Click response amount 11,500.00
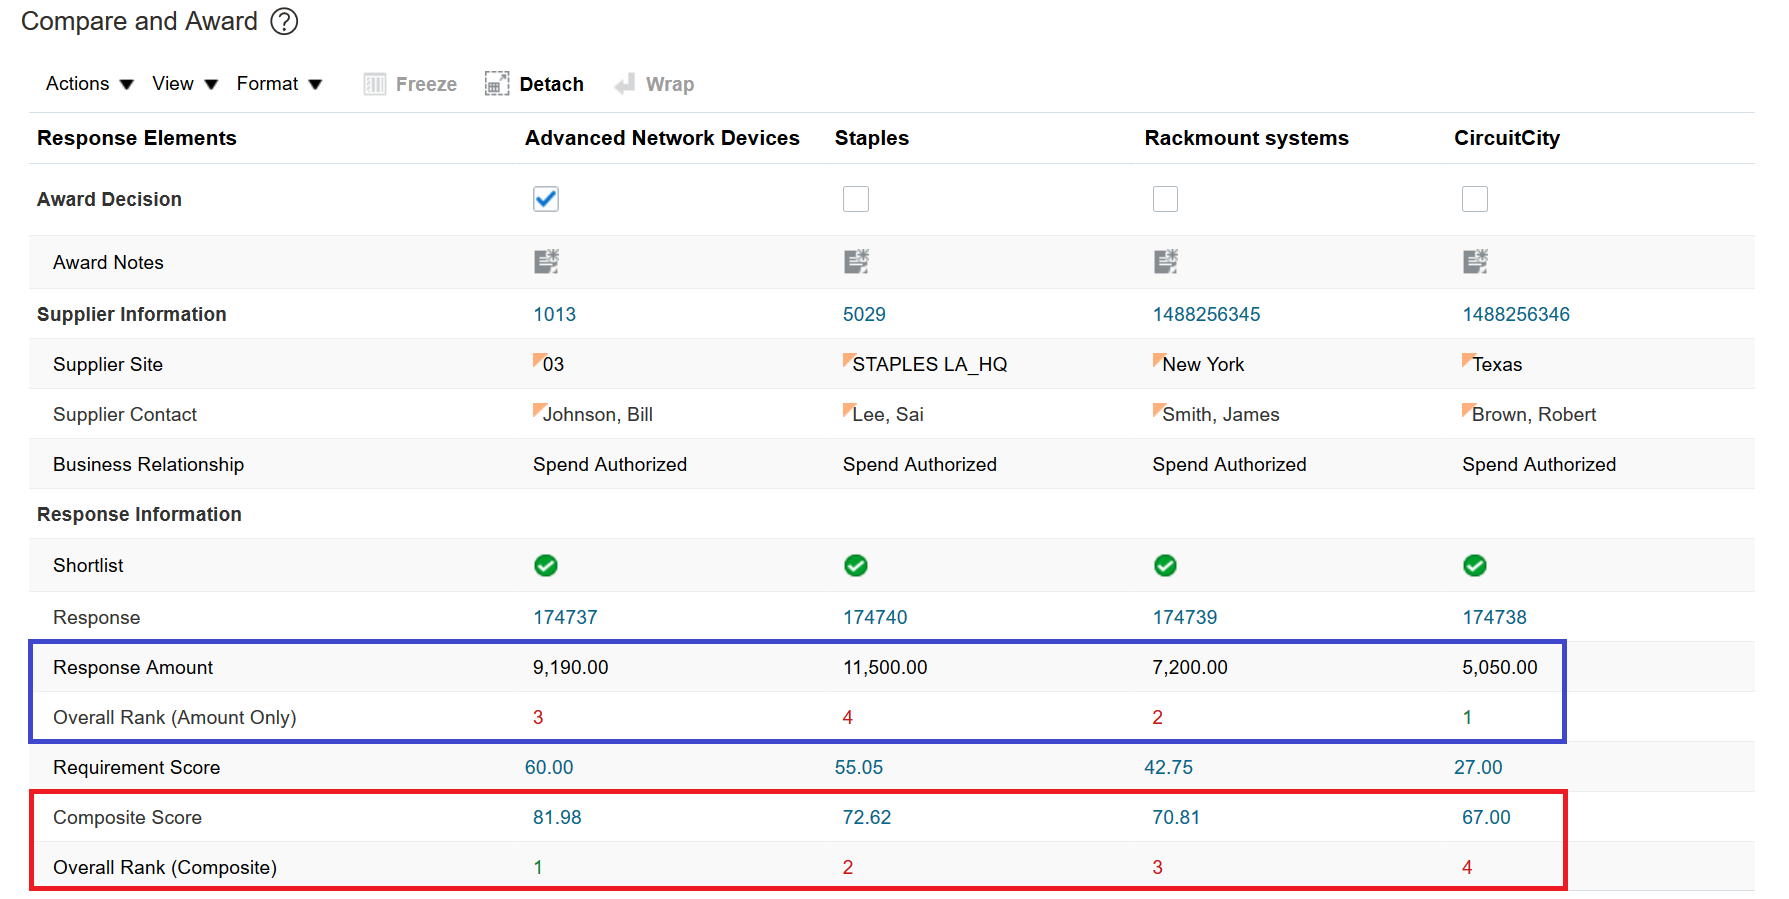Viewport: 1789px width, 899px height. coord(885,667)
